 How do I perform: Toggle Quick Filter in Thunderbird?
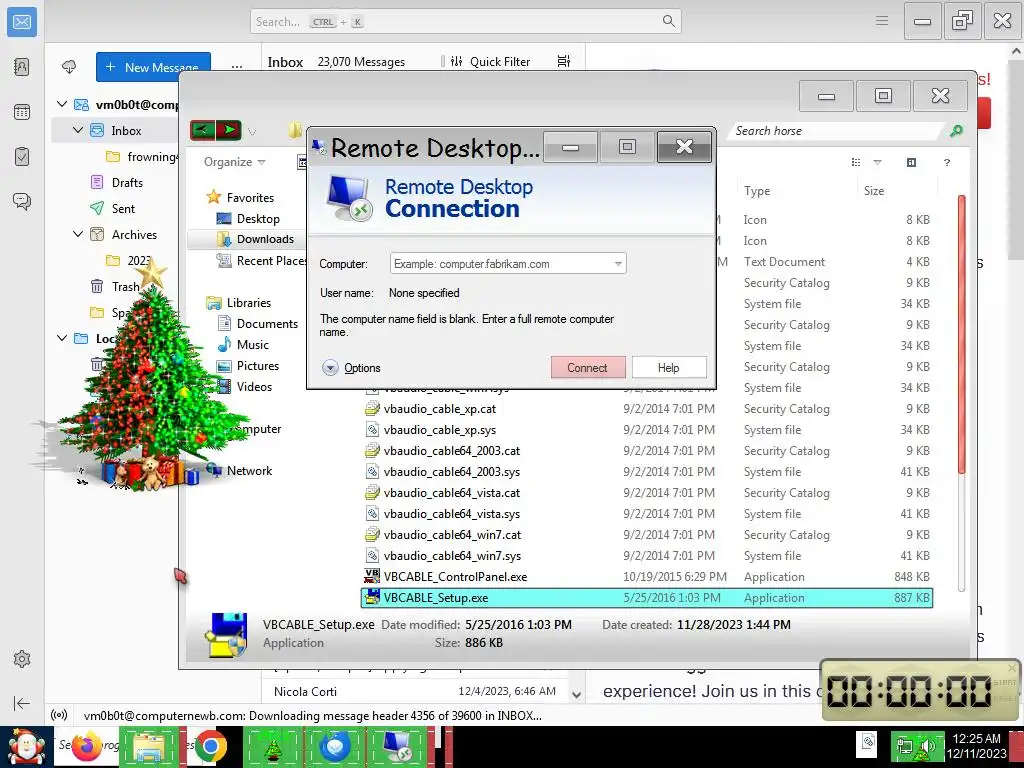490,61
